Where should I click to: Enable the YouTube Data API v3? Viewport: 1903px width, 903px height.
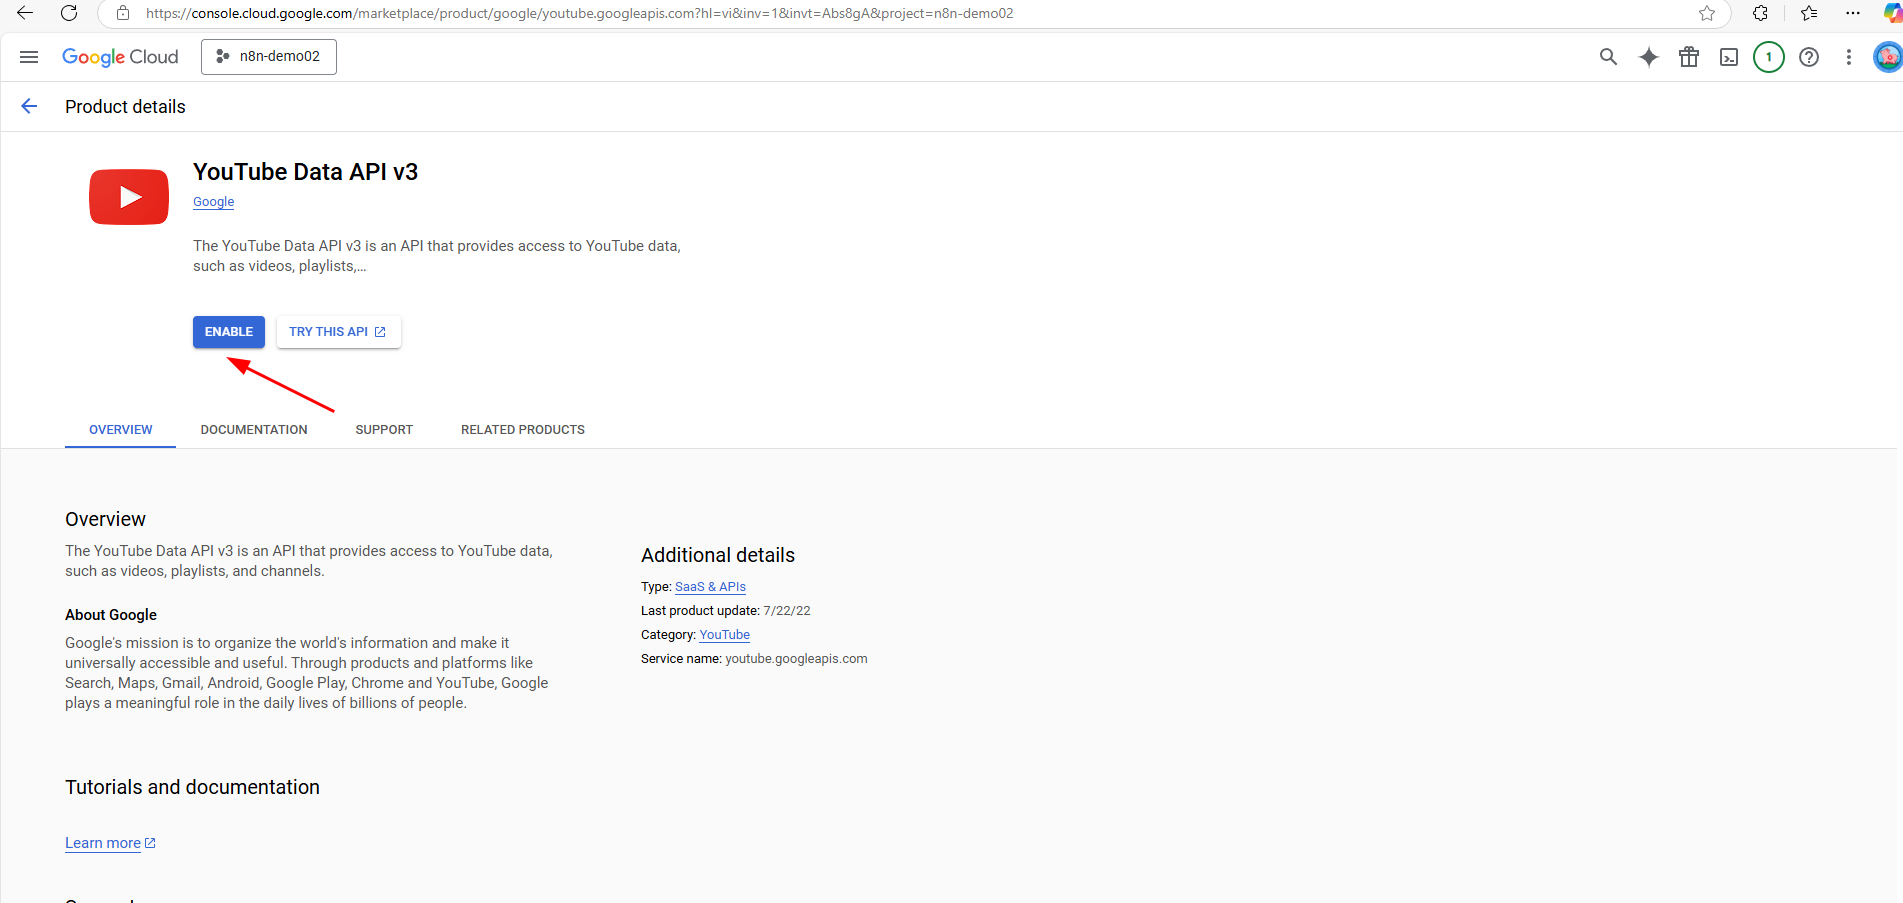(229, 332)
